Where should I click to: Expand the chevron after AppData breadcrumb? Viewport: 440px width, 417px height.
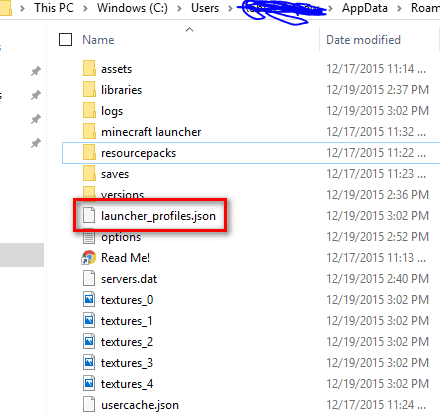399,8
